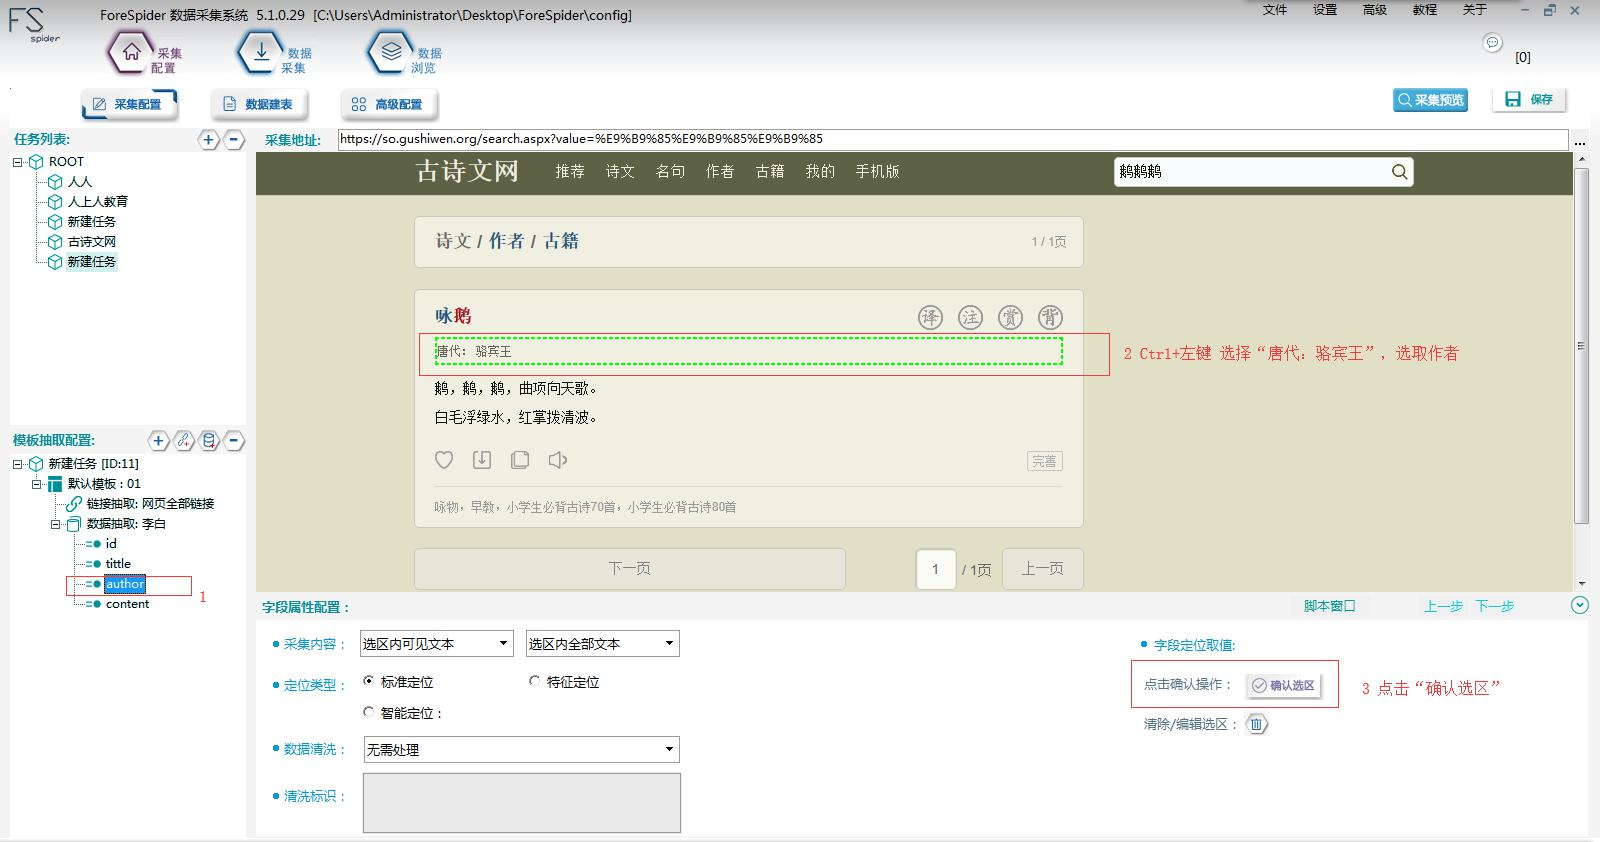The image size is (1600, 842).
Task: Click the 采集预览 button
Action: pyautogui.click(x=1430, y=100)
